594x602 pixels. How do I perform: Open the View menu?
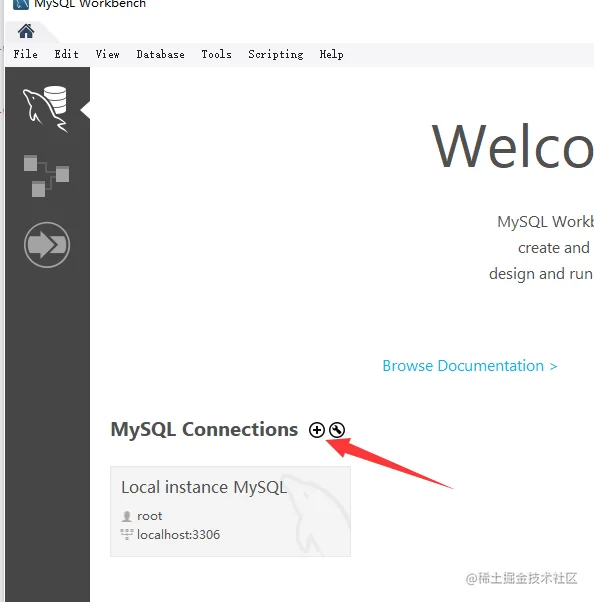[108, 54]
